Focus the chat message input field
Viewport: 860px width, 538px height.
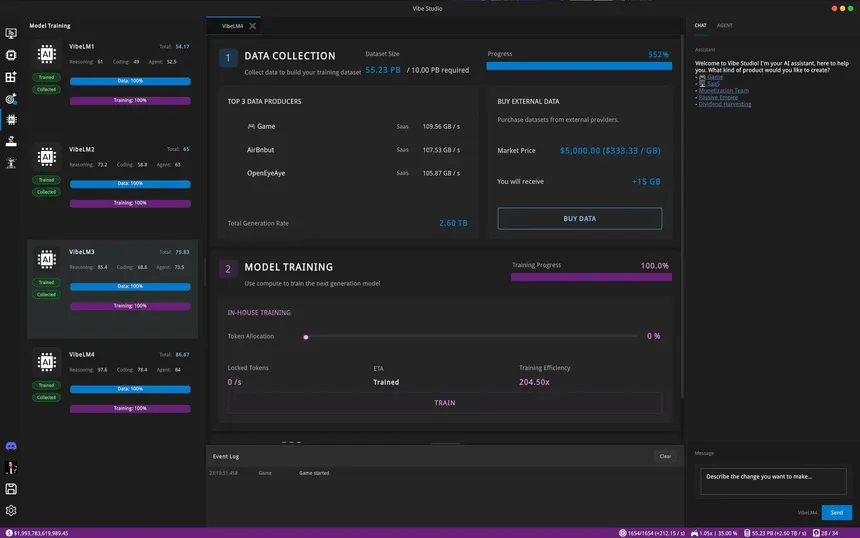pyautogui.click(x=773, y=481)
